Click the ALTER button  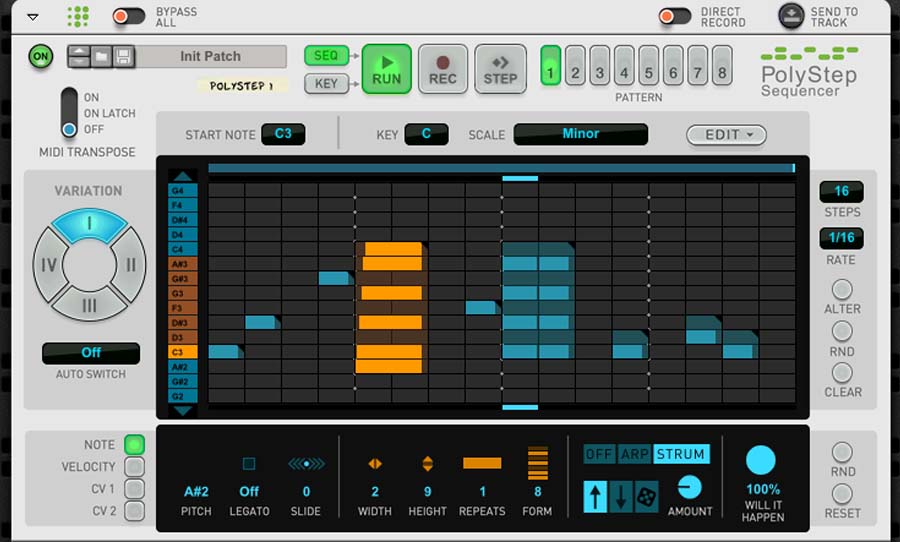pyautogui.click(x=842, y=289)
